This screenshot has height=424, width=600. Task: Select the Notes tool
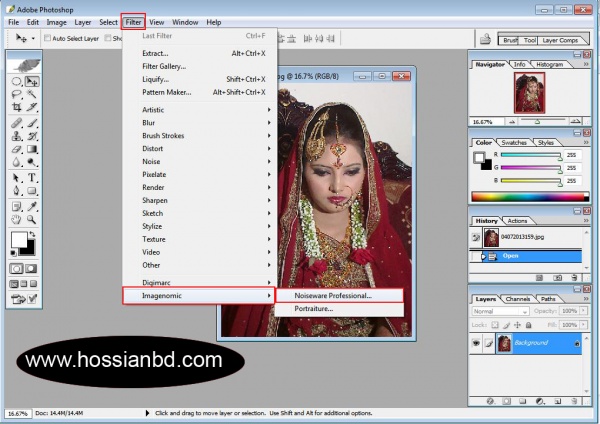pyautogui.click(x=16, y=207)
